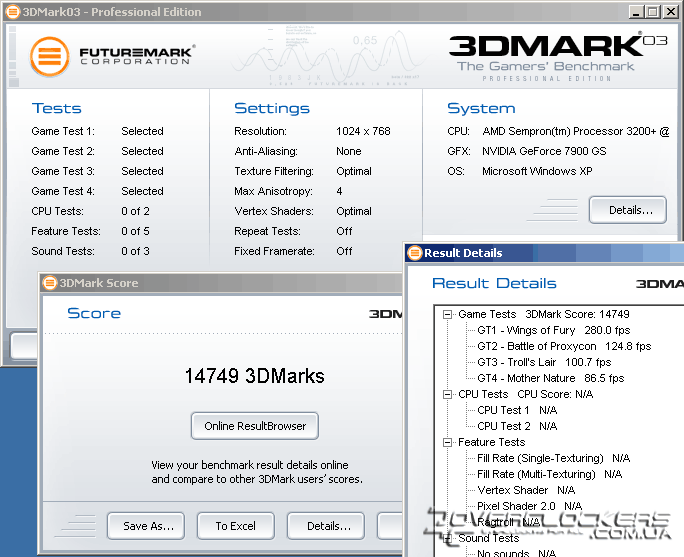Close the 3DMark03 main window

(x=670, y=12)
